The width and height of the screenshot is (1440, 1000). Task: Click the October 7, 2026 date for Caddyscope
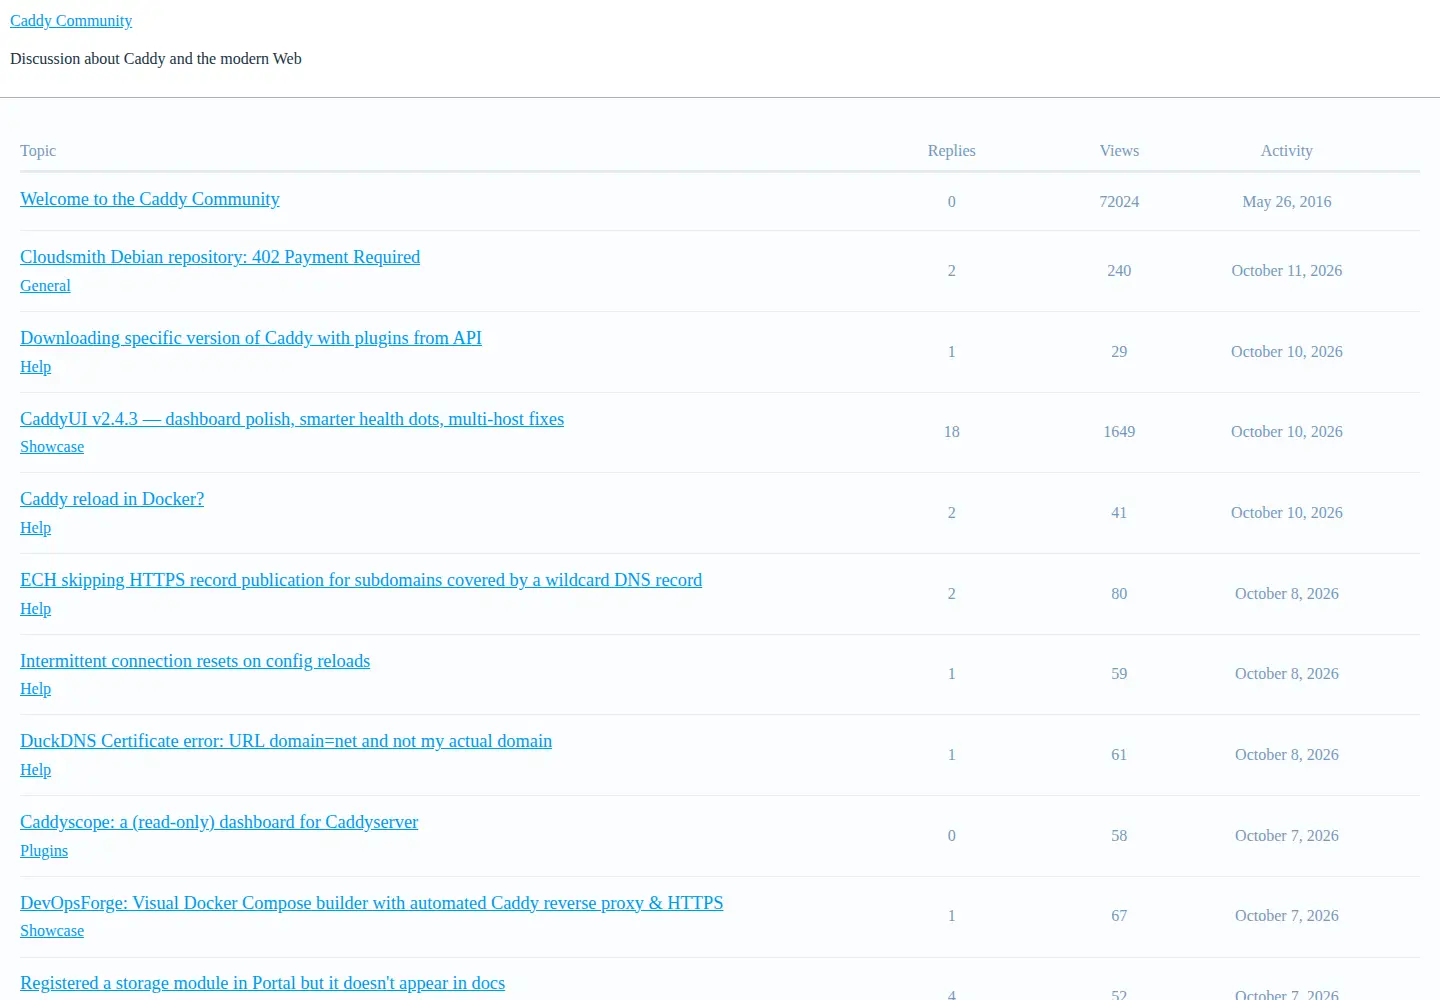[1286, 836]
